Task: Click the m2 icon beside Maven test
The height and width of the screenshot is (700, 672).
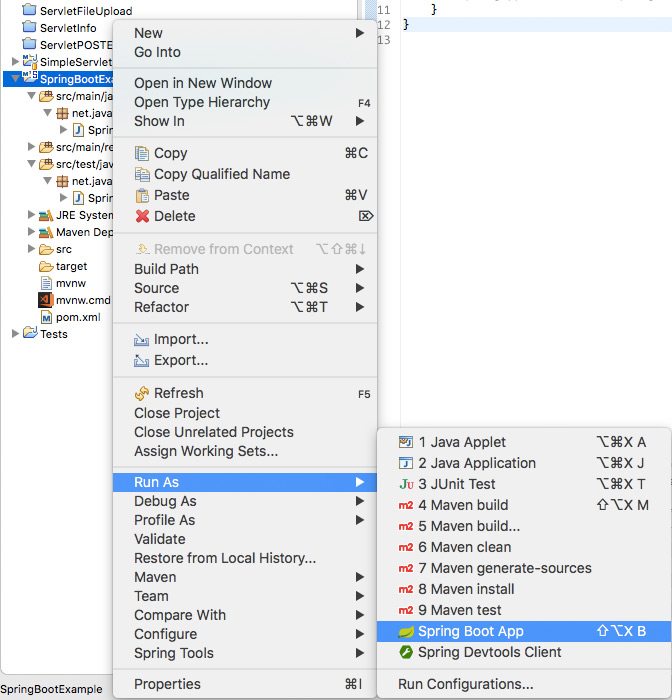Action: pos(406,610)
